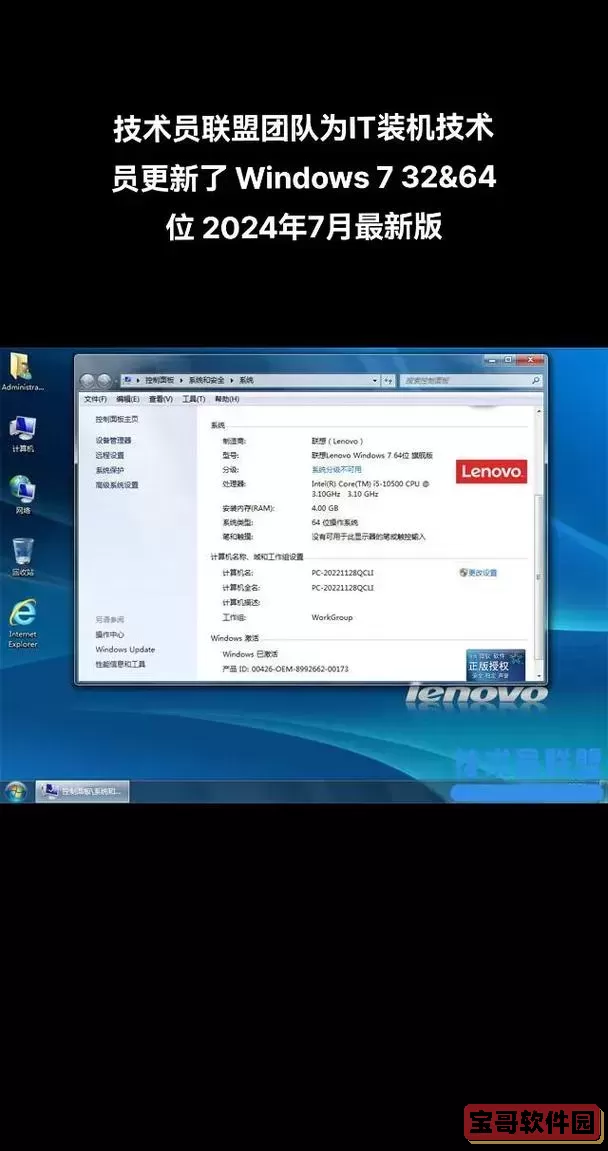Select the 产品 ID 00426-OEM-8992662-00173 text
Screen dimensions: 608x1151
tap(286, 669)
